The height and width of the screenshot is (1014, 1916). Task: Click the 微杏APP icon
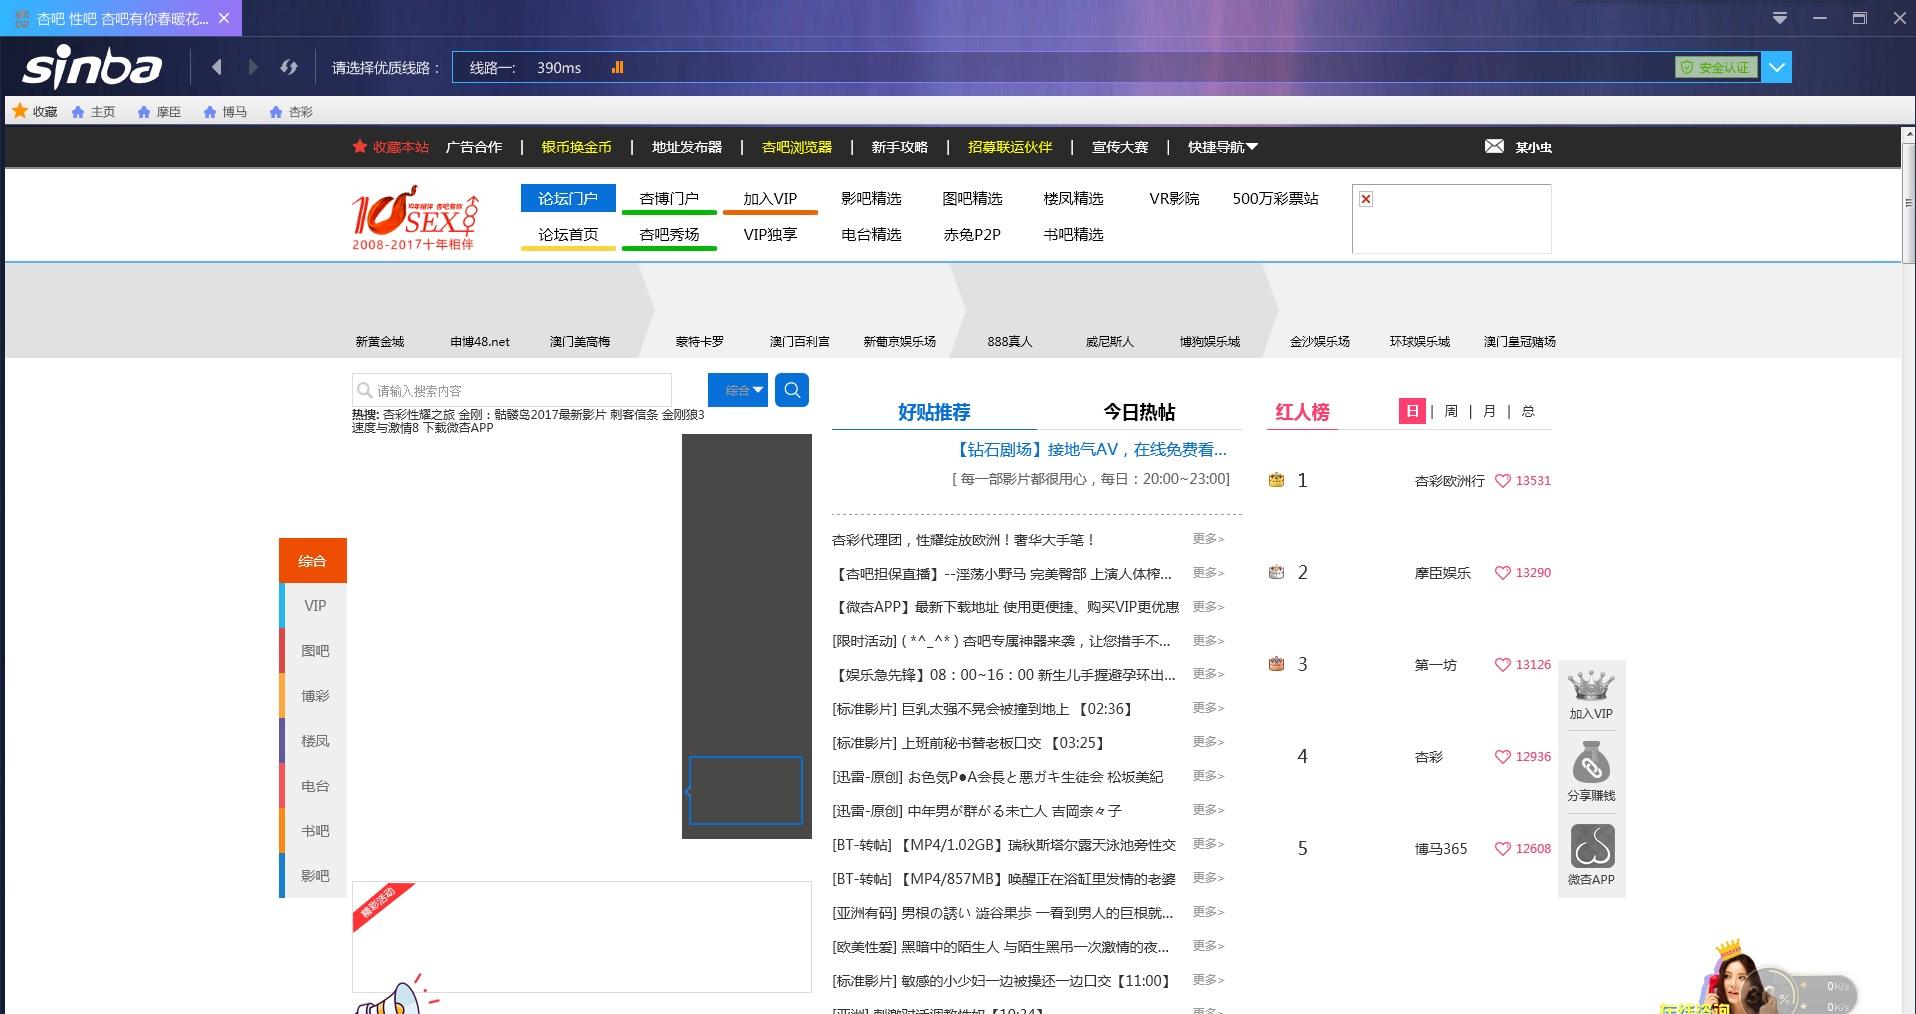(1592, 846)
